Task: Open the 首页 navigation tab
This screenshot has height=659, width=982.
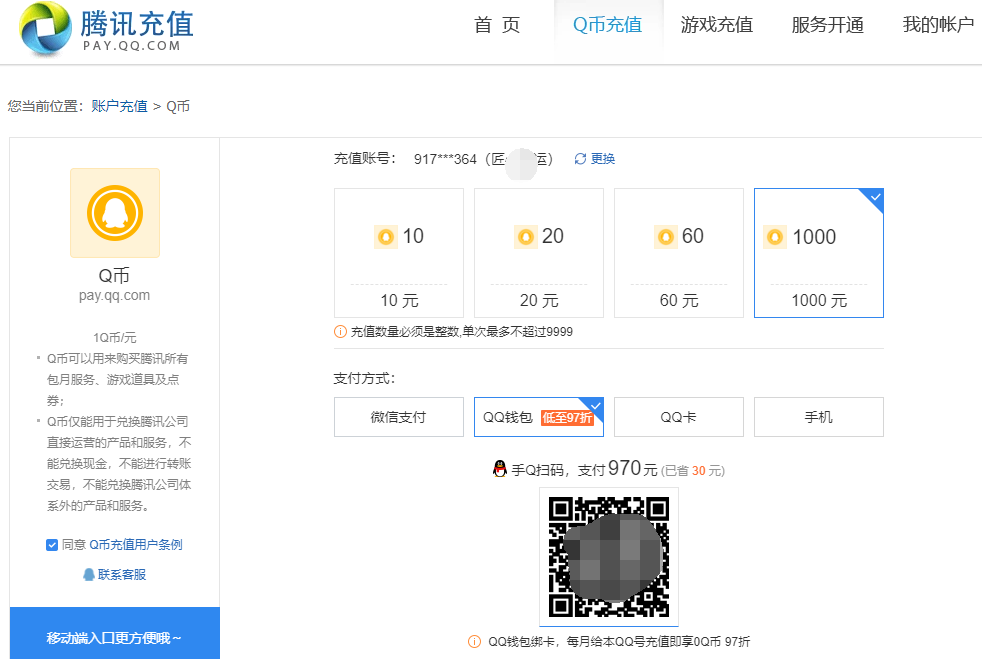Action: pyautogui.click(x=497, y=25)
